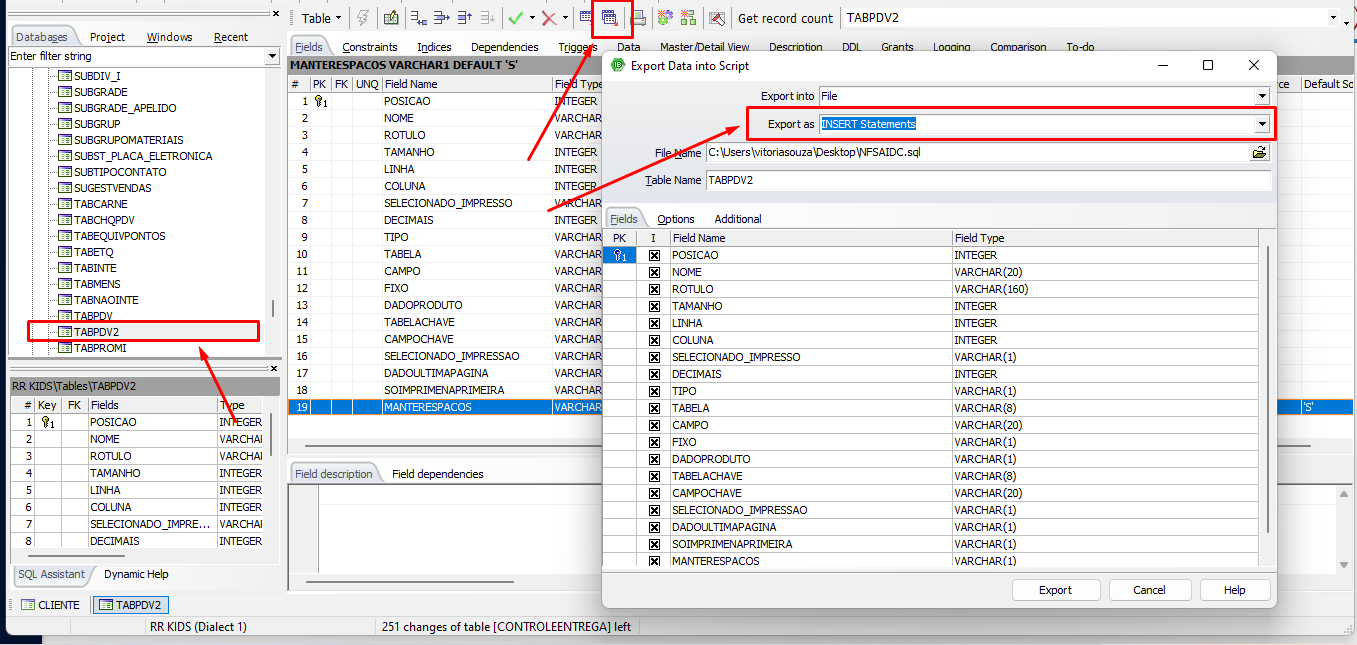Image resolution: width=1357 pixels, height=645 pixels.
Task: Switch to the Field dependencies tab
Action: (438, 474)
